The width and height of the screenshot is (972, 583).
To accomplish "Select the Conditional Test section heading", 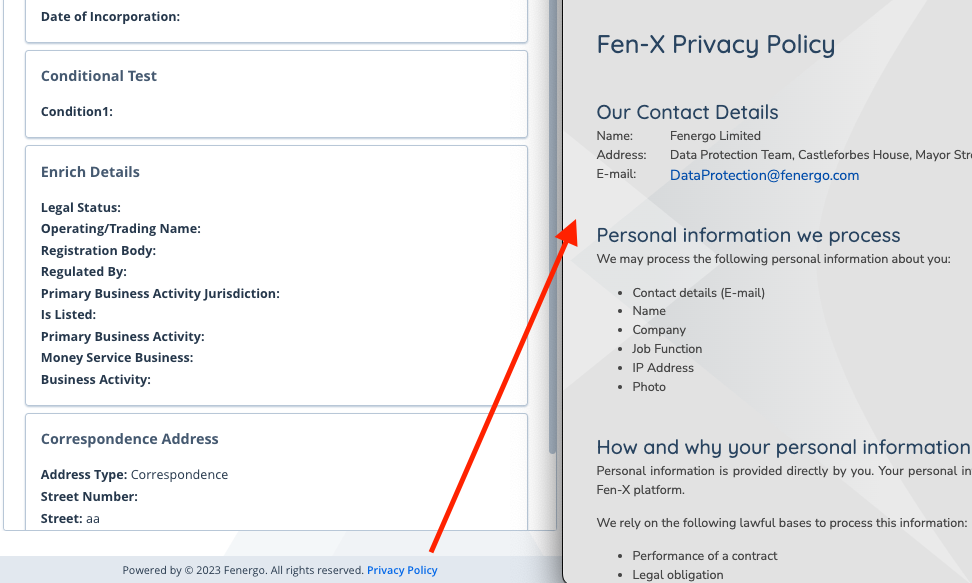I will pyautogui.click(x=99, y=76).
